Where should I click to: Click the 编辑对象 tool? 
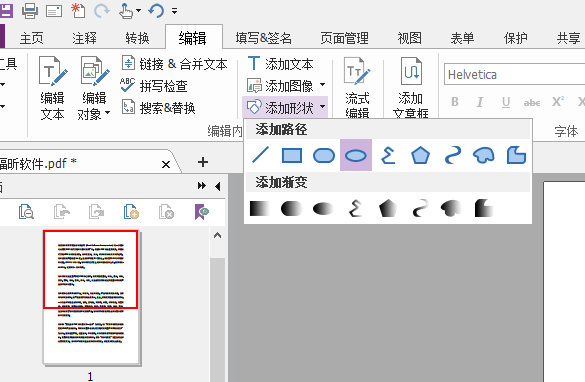[x=94, y=89]
